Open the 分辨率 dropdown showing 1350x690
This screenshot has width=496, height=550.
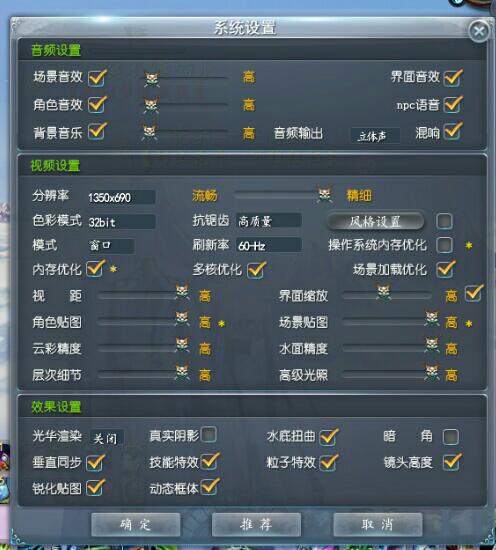(x=121, y=197)
